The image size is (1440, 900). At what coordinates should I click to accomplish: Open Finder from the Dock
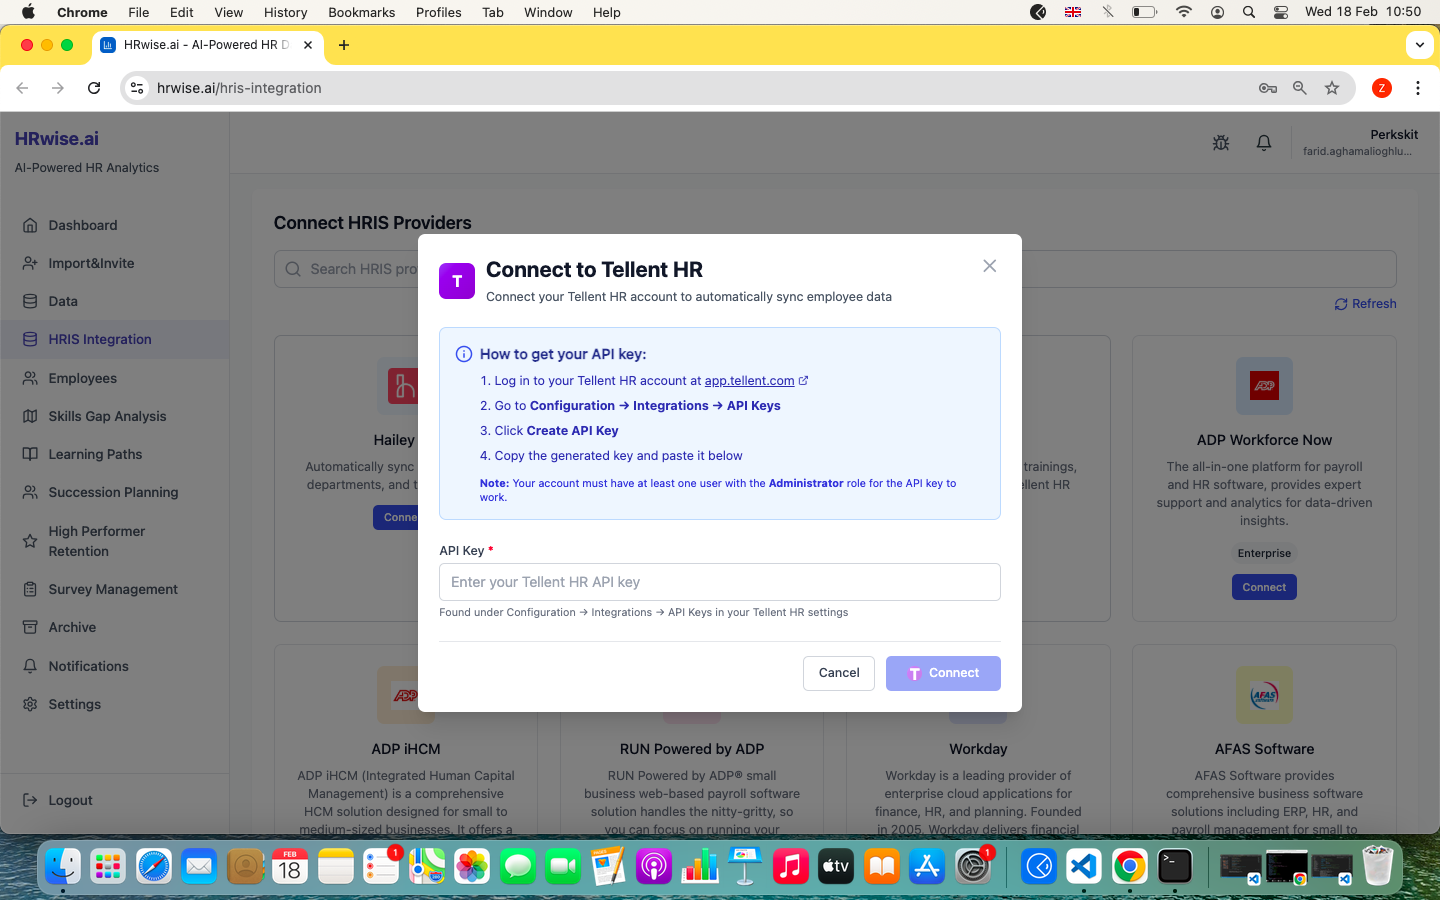[62, 866]
